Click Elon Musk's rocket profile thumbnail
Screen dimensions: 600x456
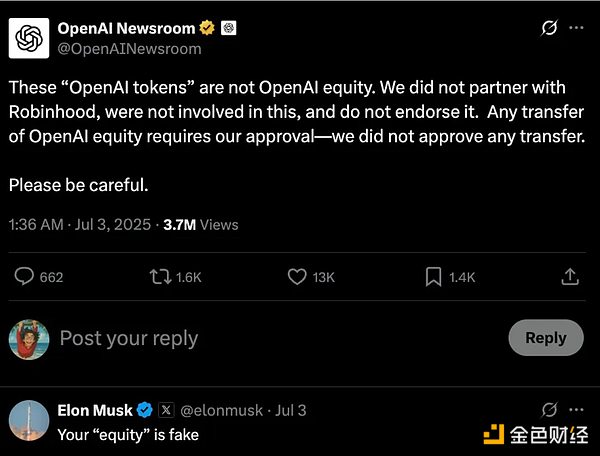(x=29, y=422)
